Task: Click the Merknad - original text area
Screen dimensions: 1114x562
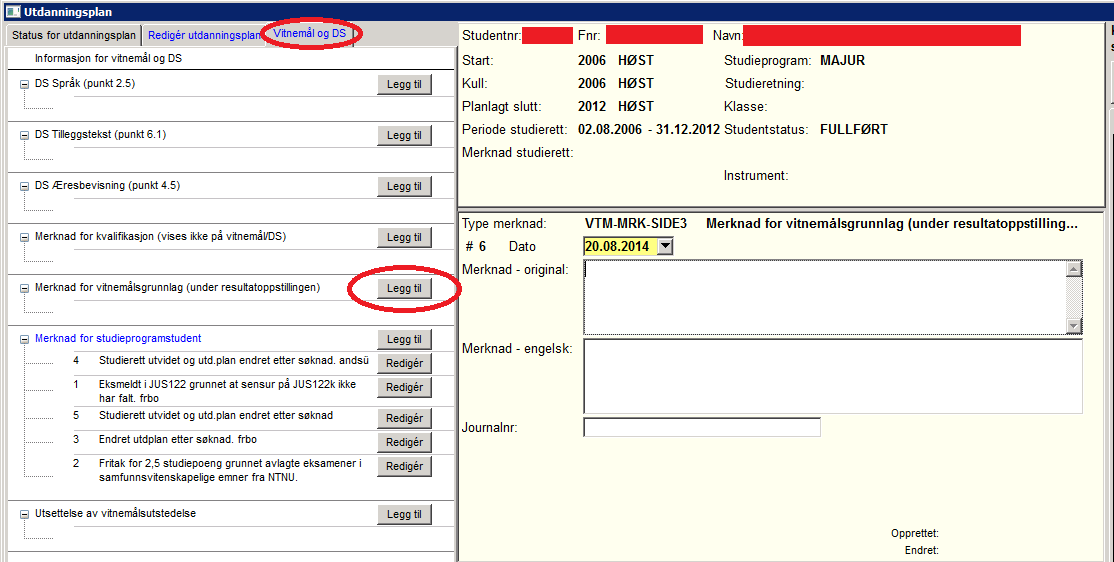Action: pyautogui.click(x=824, y=297)
